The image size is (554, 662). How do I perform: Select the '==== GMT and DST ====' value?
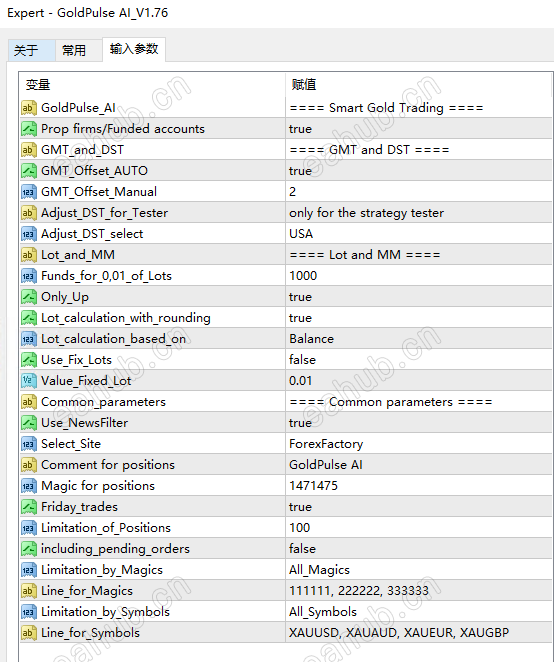point(369,150)
